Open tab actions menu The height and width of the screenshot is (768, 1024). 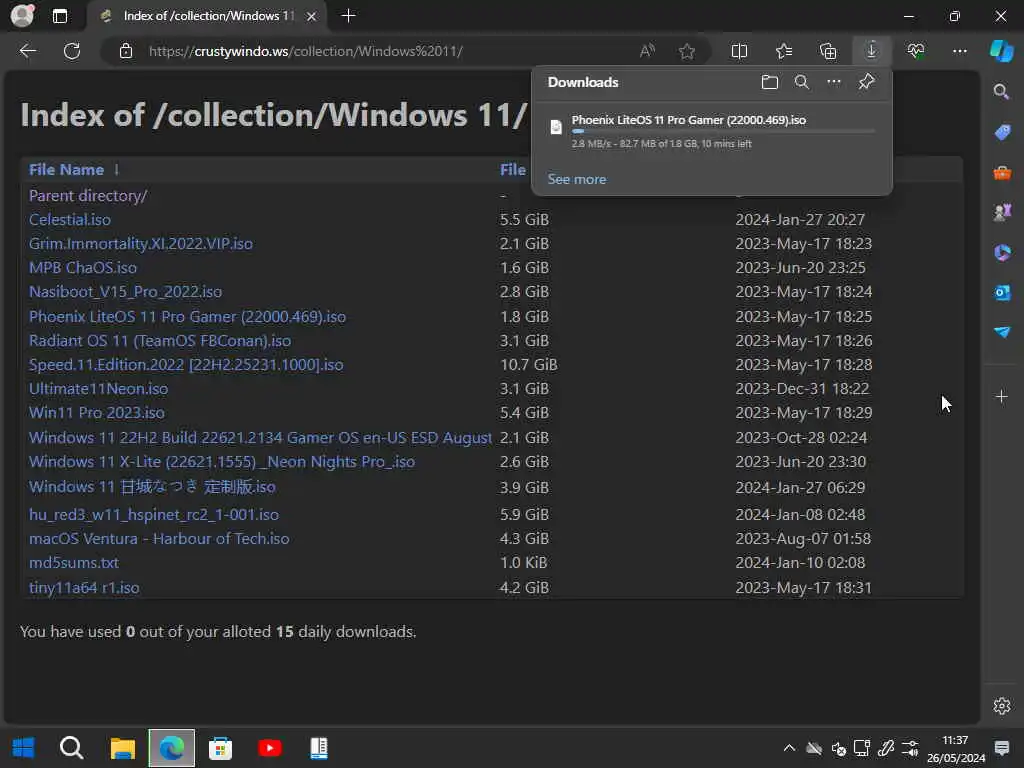59,16
